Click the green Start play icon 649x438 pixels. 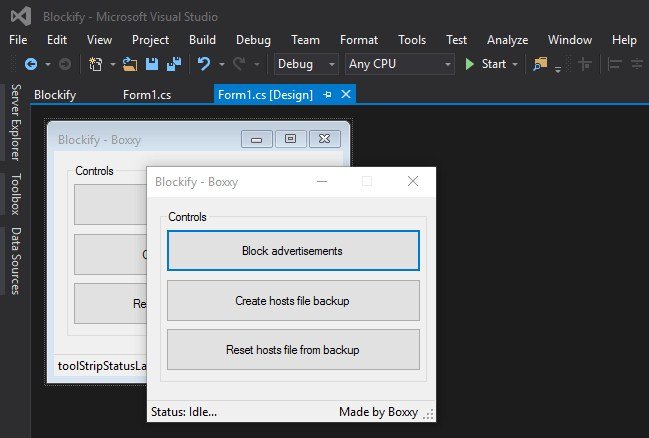click(469, 64)
